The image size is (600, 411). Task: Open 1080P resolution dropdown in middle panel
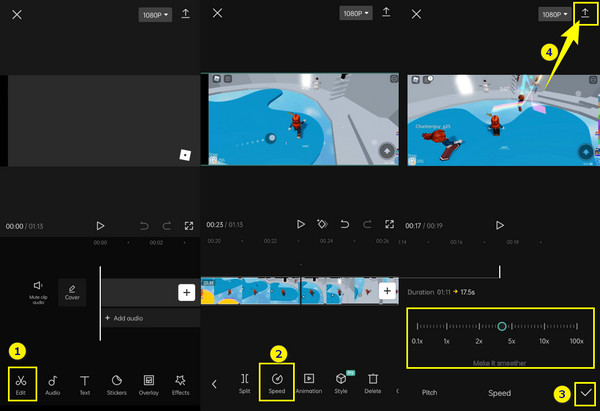point(356,13)
